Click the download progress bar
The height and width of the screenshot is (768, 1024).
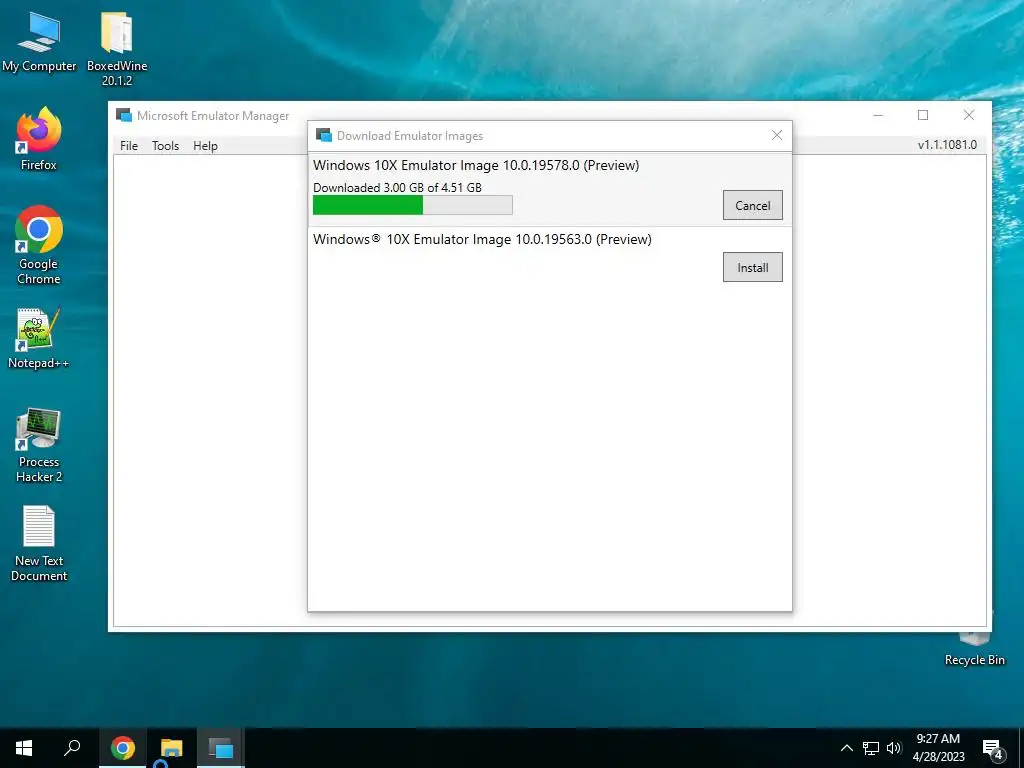point(413,205)
